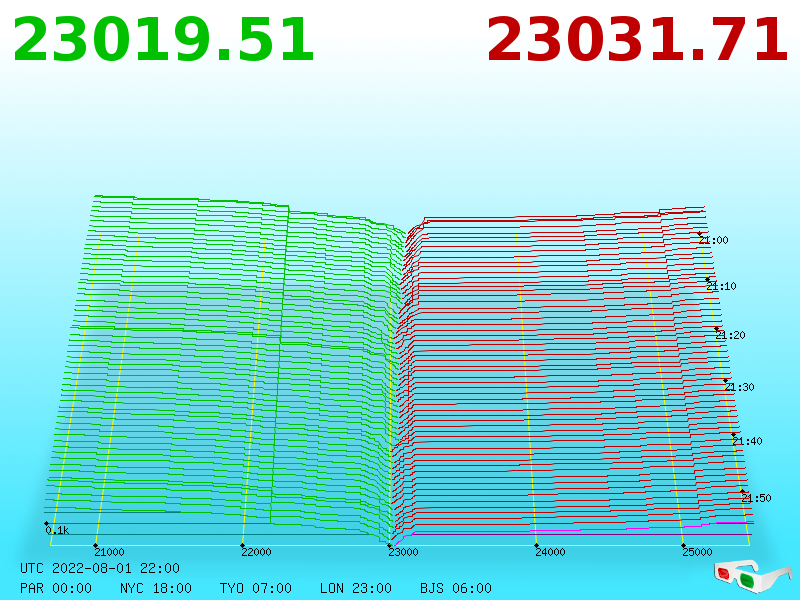This screenshot has height=600, width=800.
Task: Click the 21:40 time axis marker
Action: coord(747,441)
